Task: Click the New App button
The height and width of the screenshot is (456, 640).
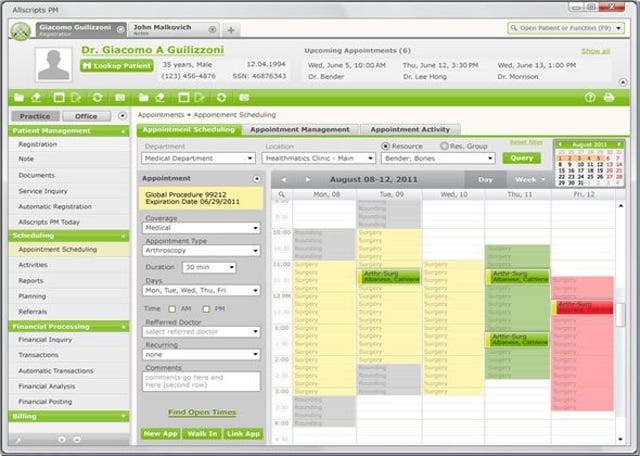Action: pos(160,434)
